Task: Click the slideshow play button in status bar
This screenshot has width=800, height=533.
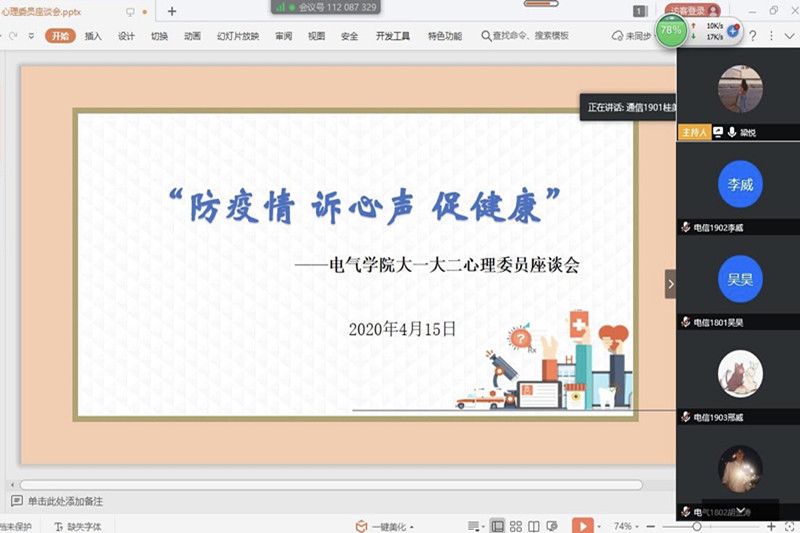Action: pyautogui.click(x=582, y=526)
